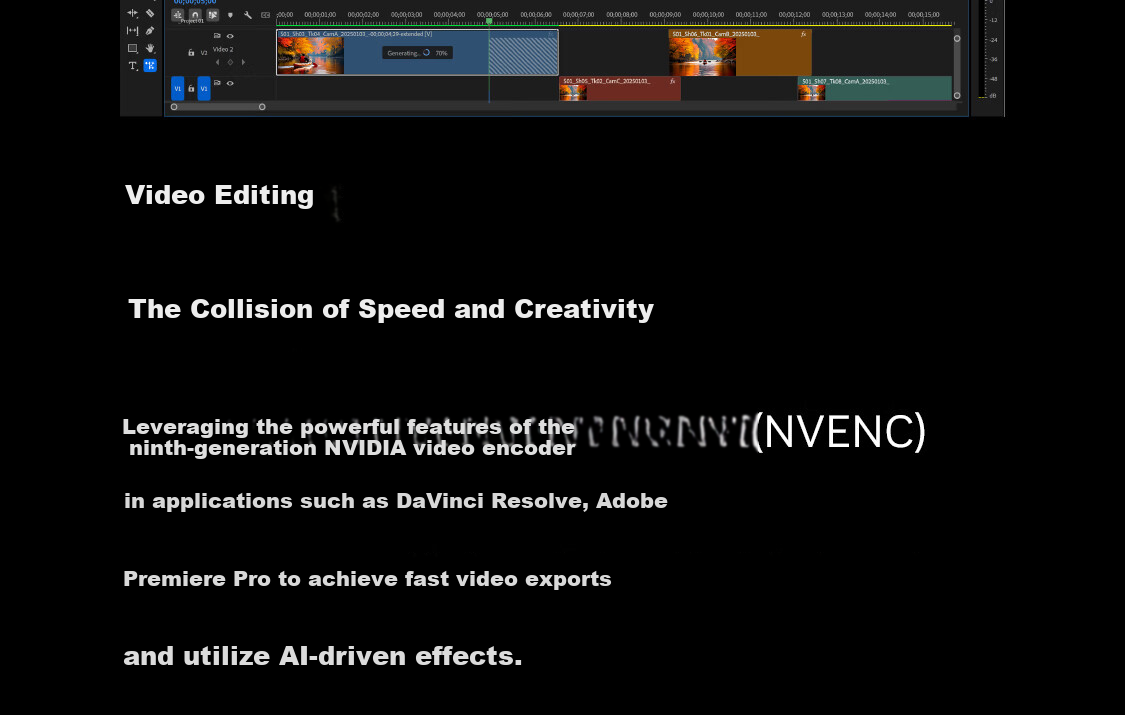The image size is (1125, 715).
Task: Click fx badge on S01_Sh05 clip
Action: pos(672,81)
